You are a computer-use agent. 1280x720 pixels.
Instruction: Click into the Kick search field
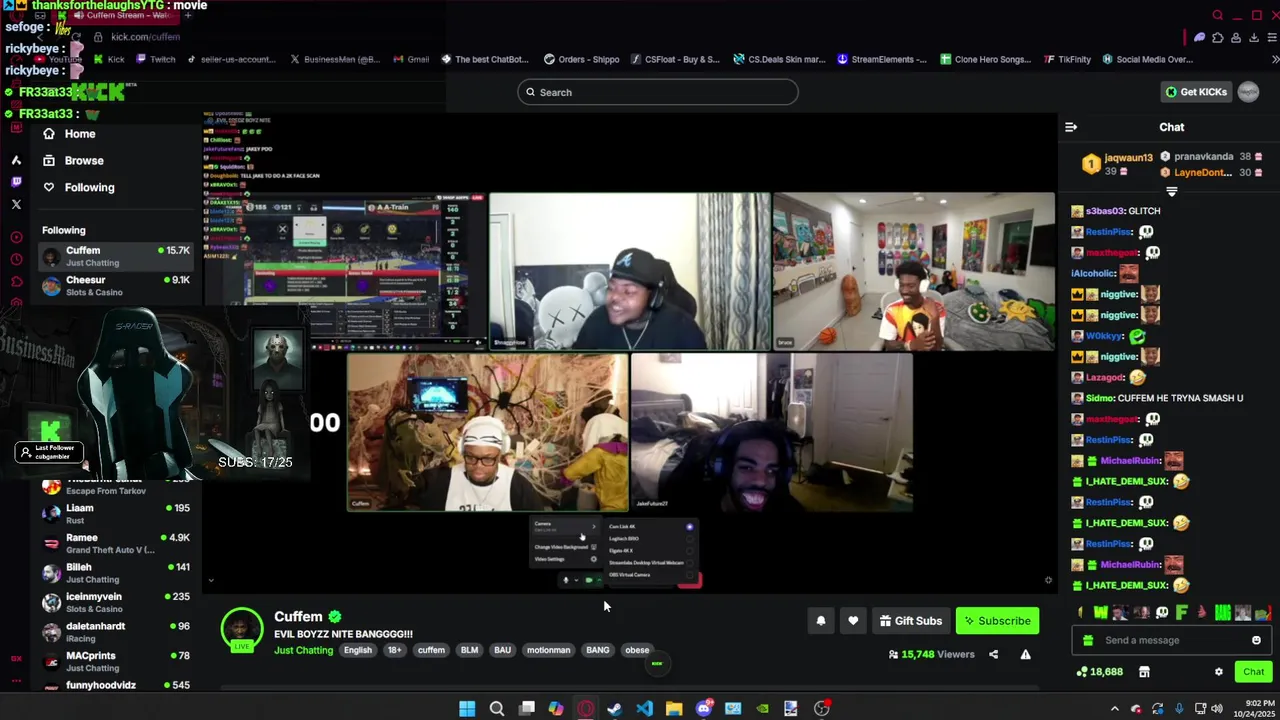click(x=658, y=92)
